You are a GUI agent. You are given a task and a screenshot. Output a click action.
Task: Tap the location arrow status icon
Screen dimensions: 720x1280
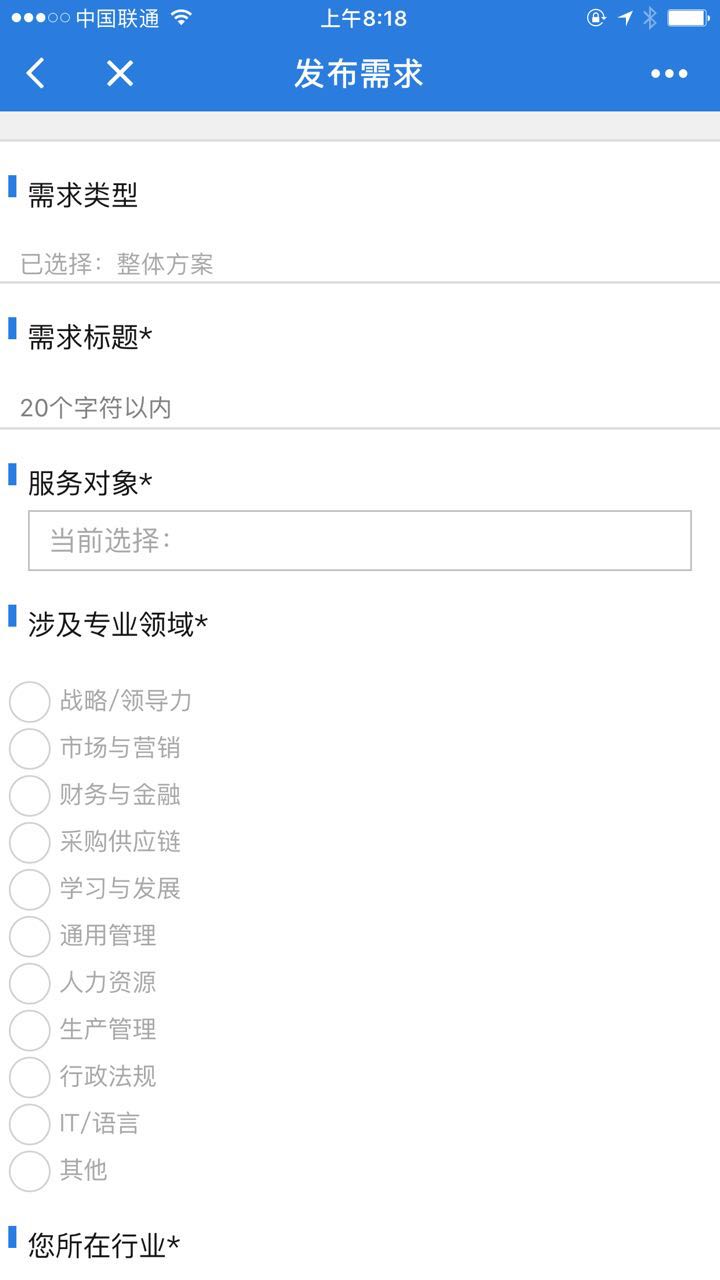[x=625, y=18]
